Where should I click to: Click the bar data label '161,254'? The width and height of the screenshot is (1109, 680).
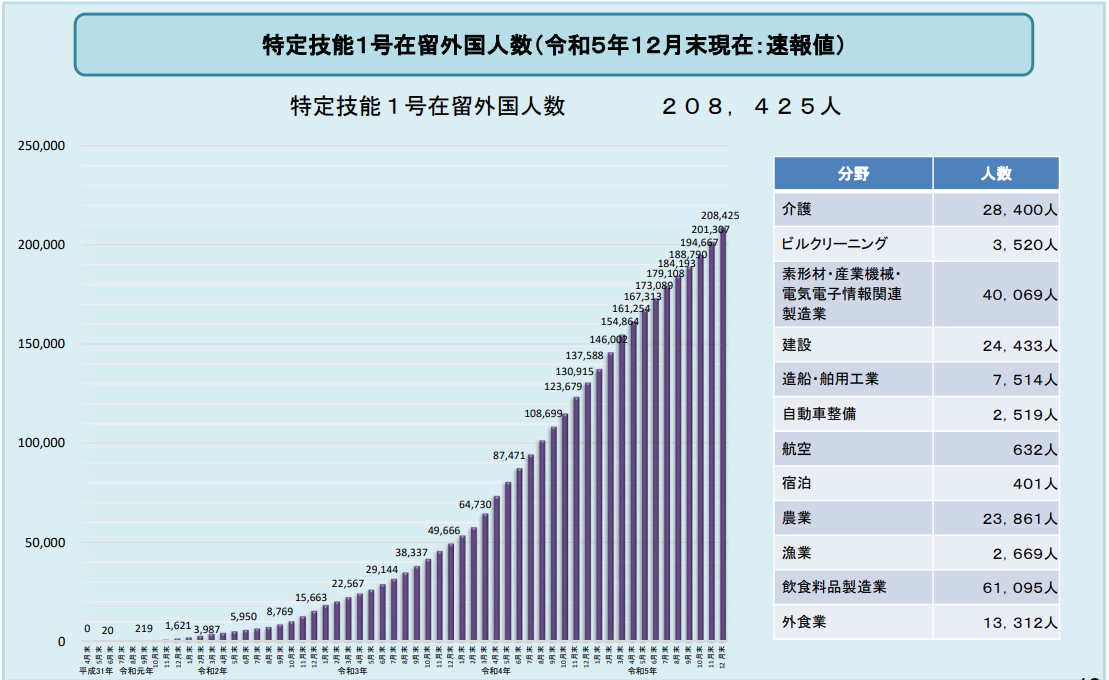pos(631,309)
